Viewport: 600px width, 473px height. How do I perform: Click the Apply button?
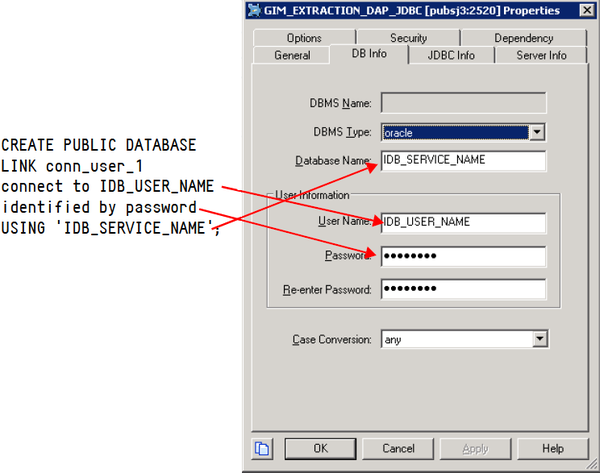[x=476, y=448]
